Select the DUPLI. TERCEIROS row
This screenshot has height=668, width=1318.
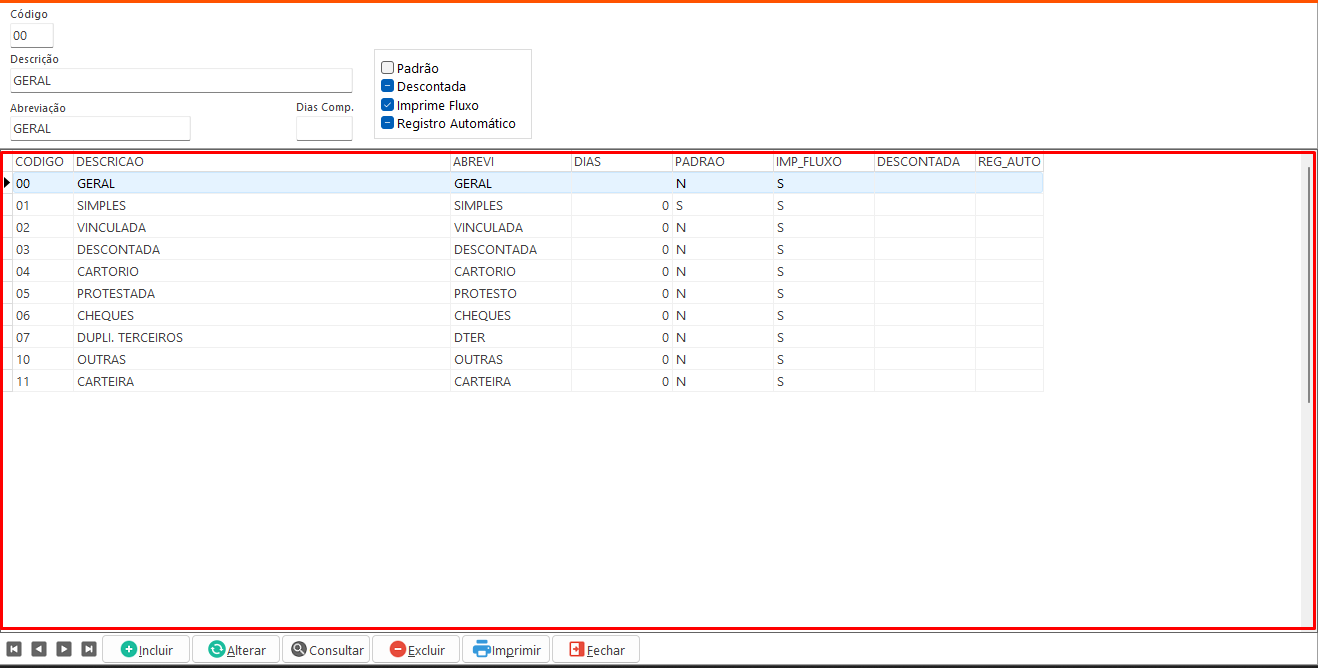(129, 338)
